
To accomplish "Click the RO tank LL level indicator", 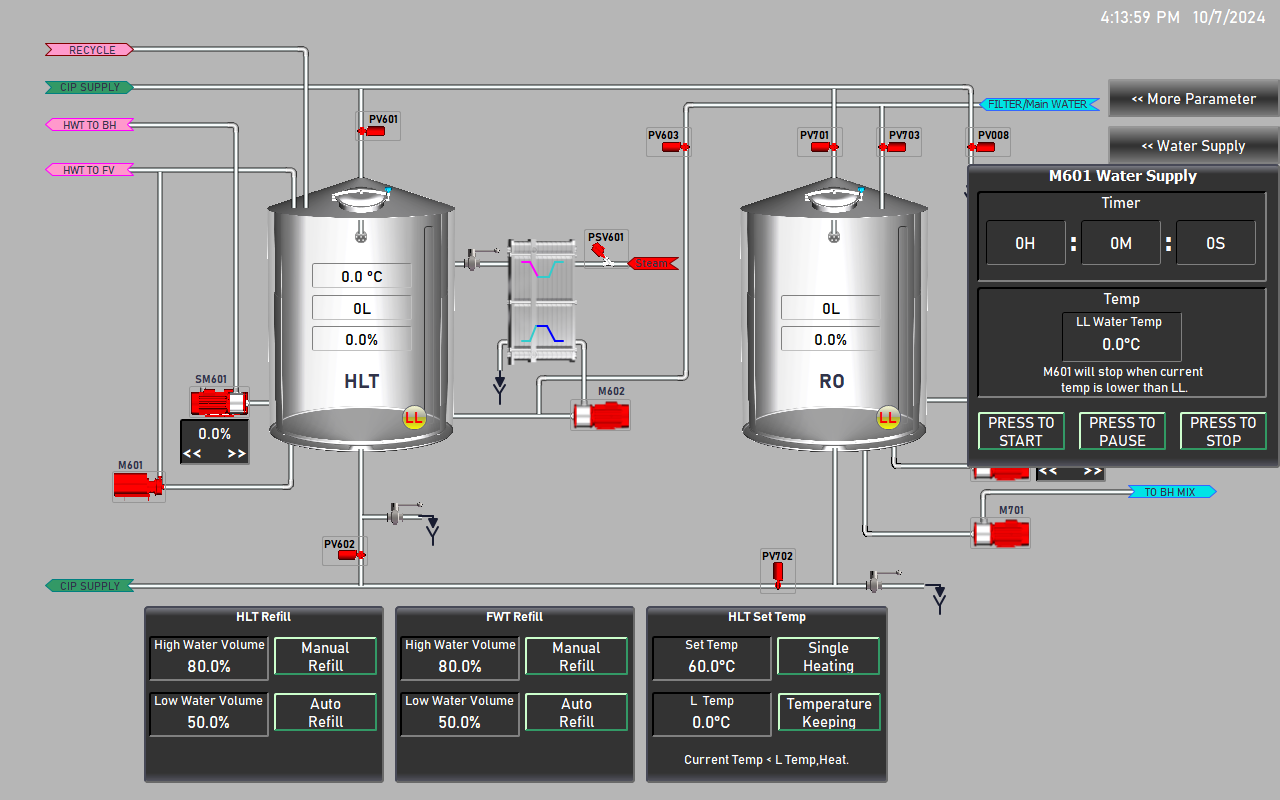I will pos(887,418).
